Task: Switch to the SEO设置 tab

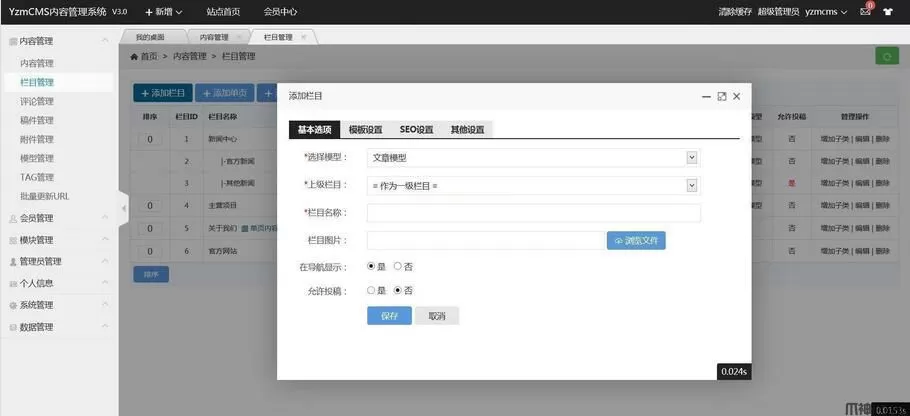Action: (416, 130)
